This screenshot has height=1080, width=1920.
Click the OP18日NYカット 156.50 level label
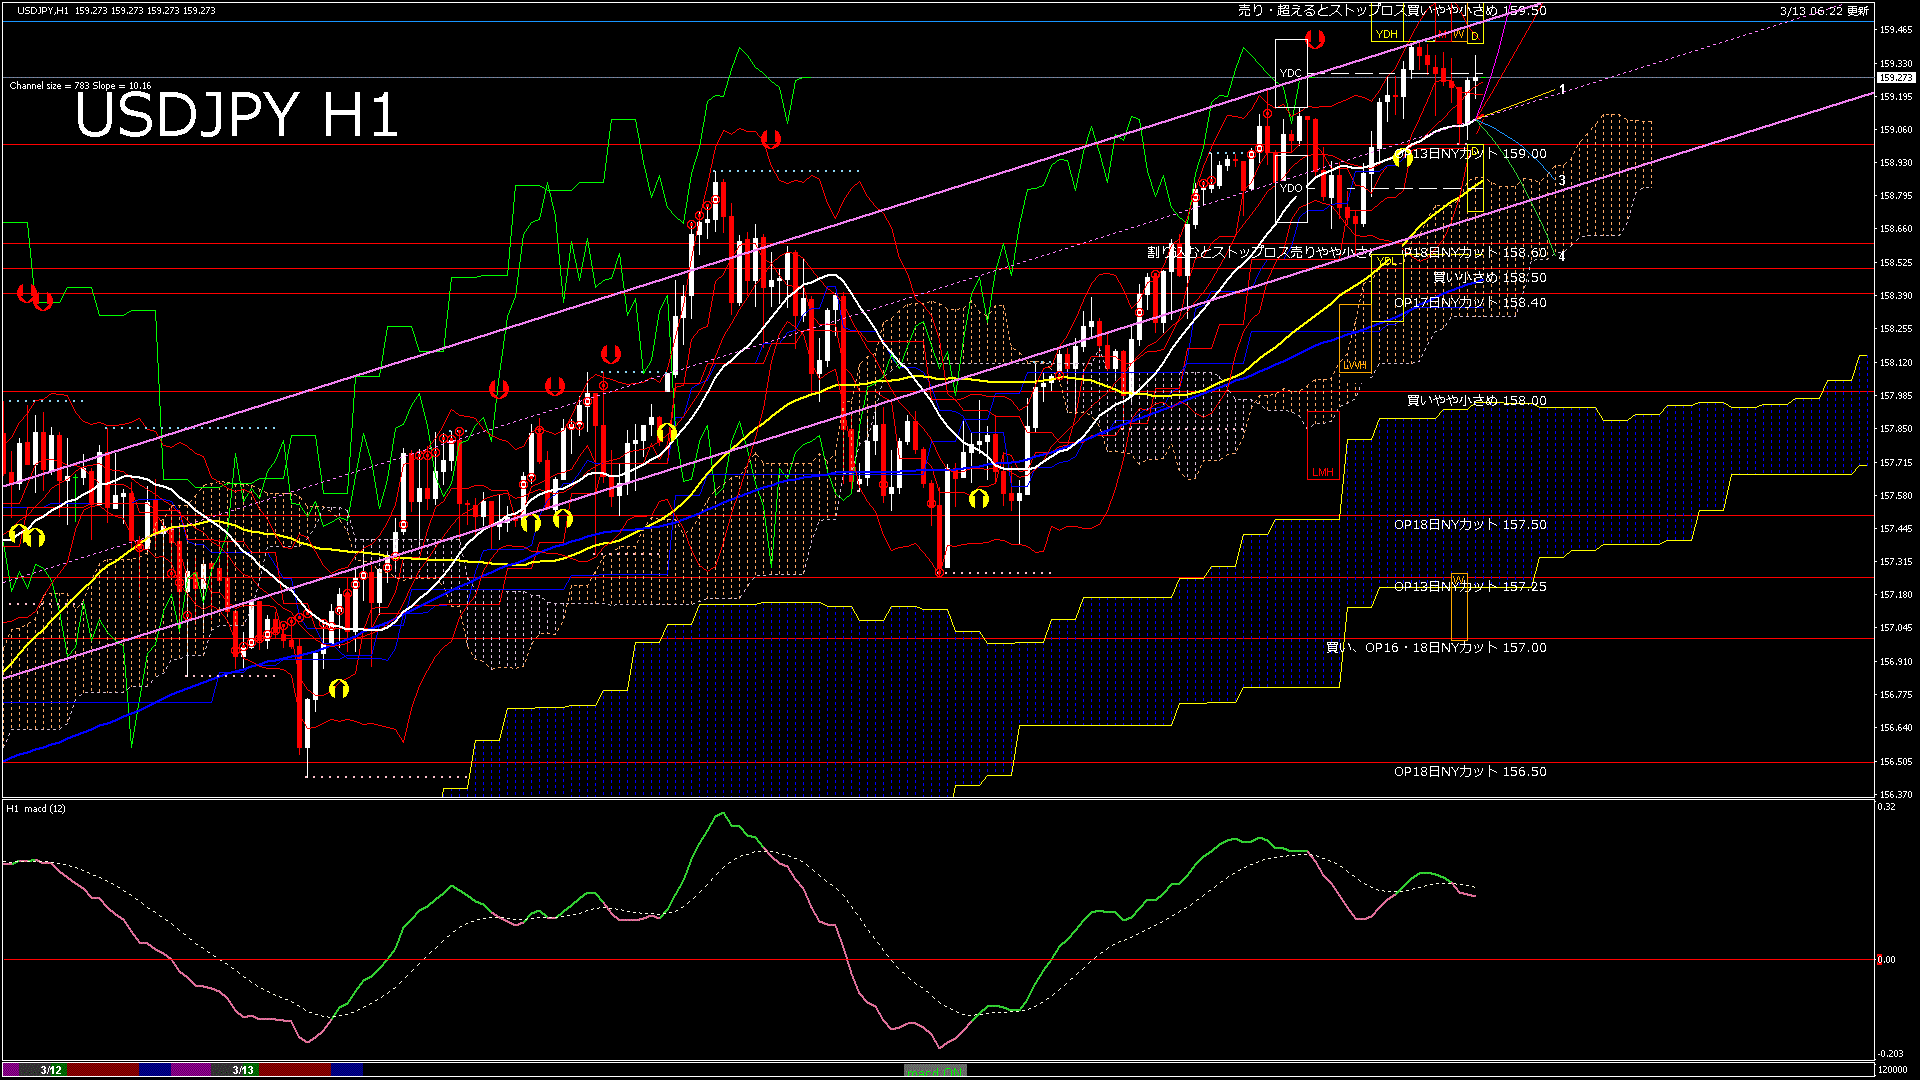pos(1470,772)
